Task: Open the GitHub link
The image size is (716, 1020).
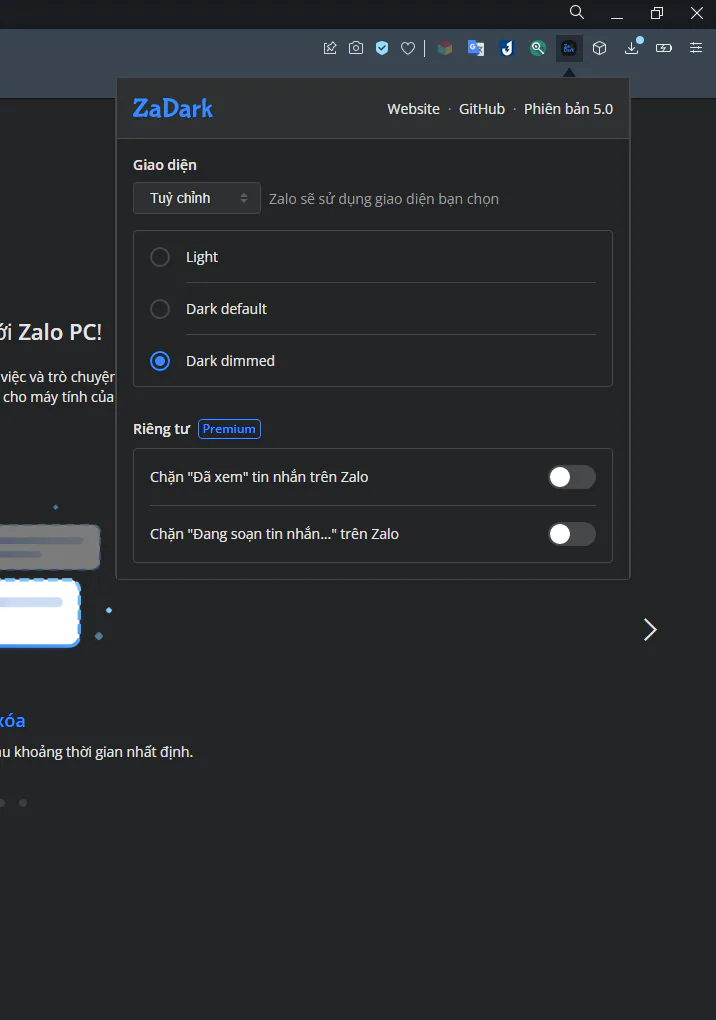Action: [482, 109]
